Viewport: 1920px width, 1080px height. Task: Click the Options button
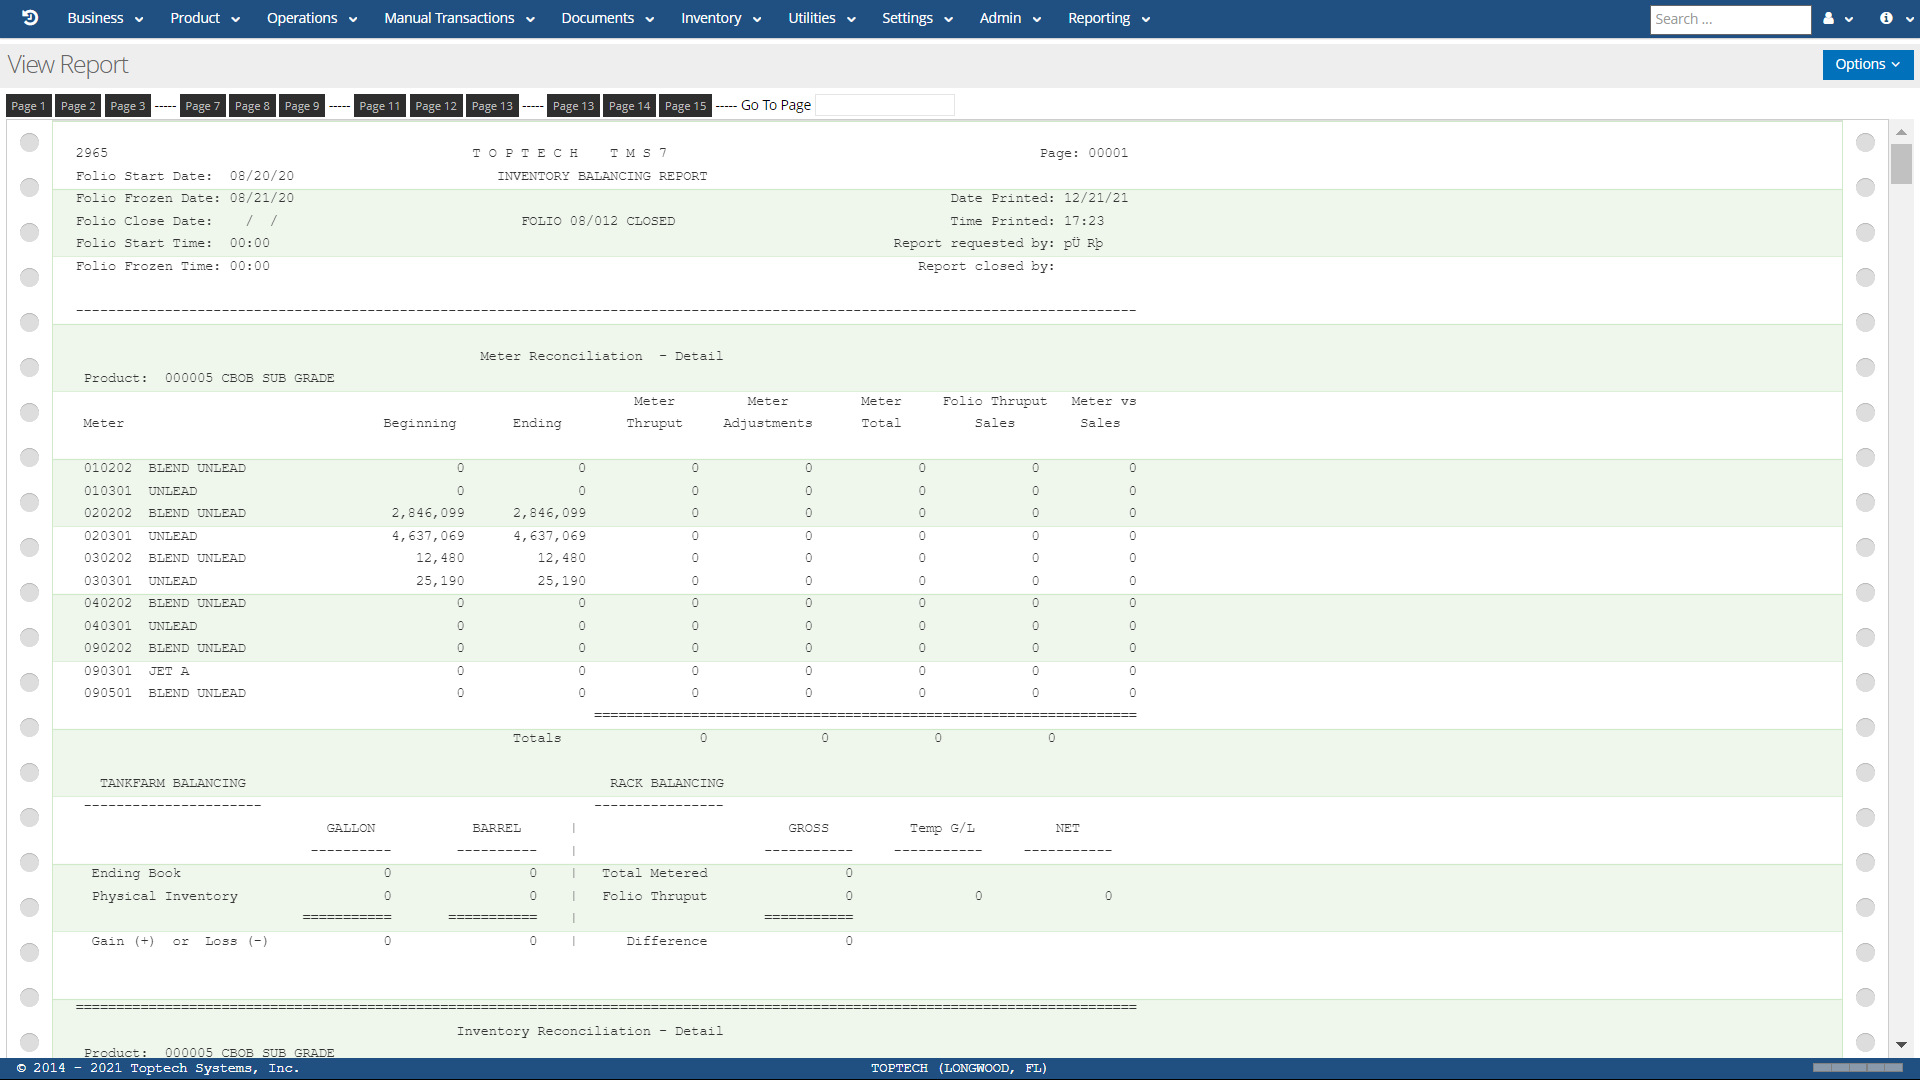[1867, 64]
